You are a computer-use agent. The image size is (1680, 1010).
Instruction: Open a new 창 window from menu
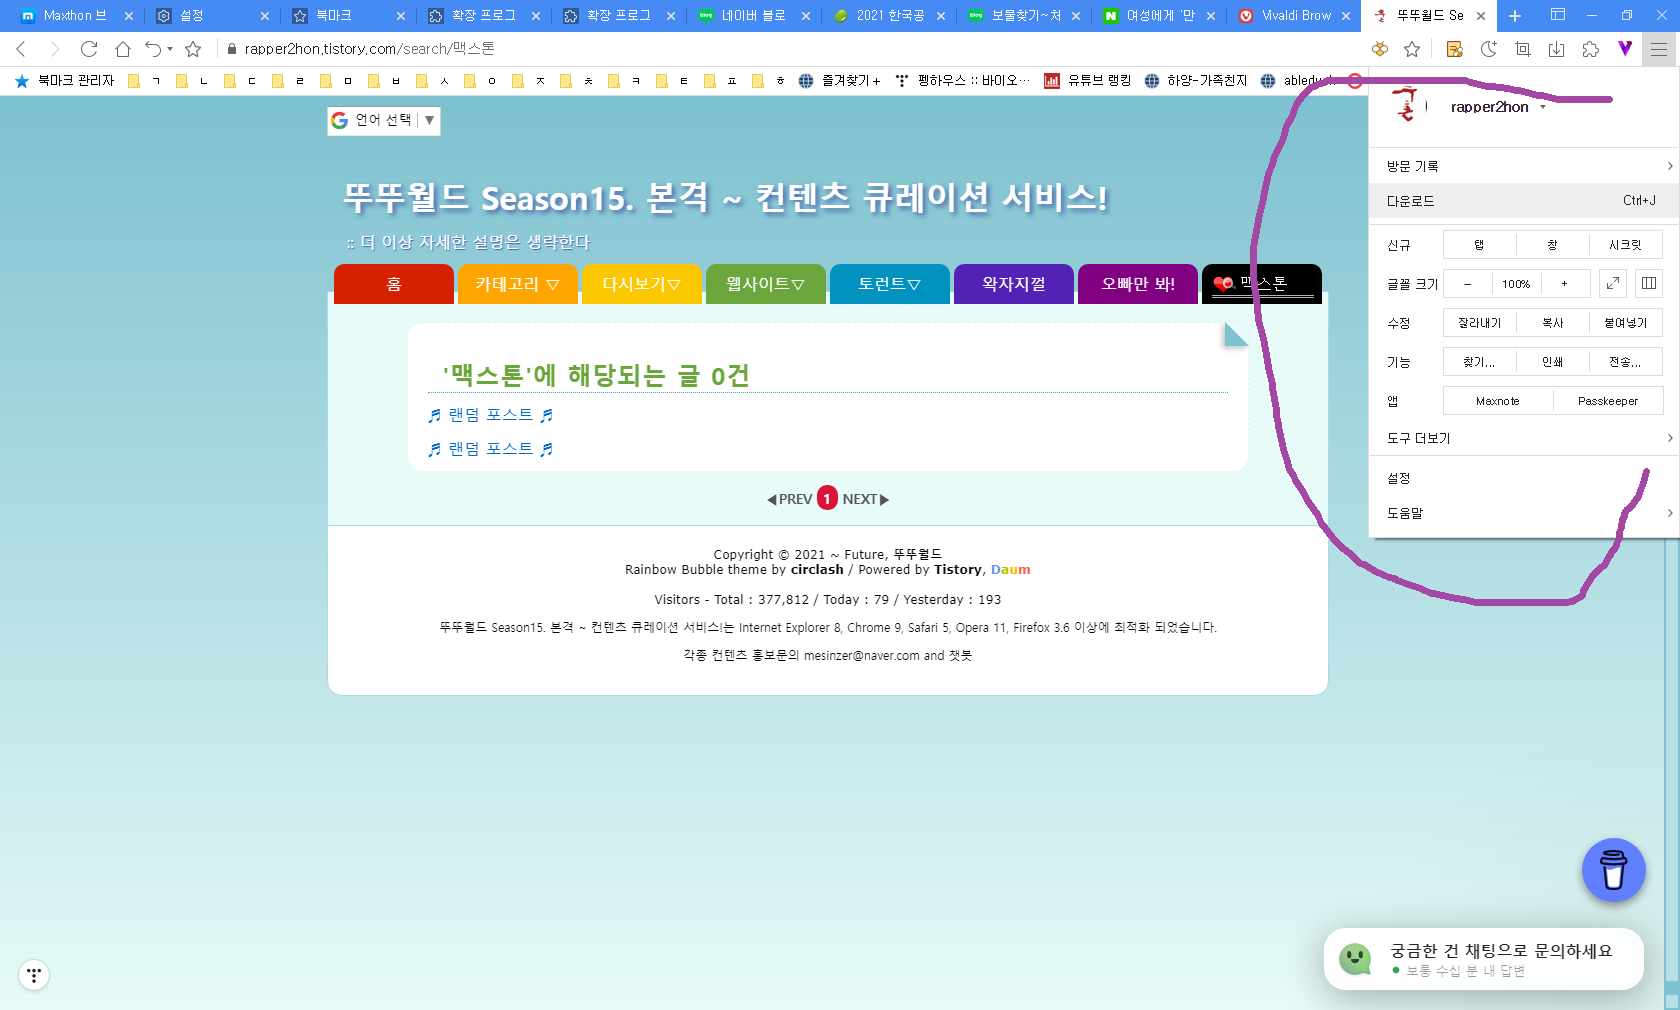[1552, 245]
